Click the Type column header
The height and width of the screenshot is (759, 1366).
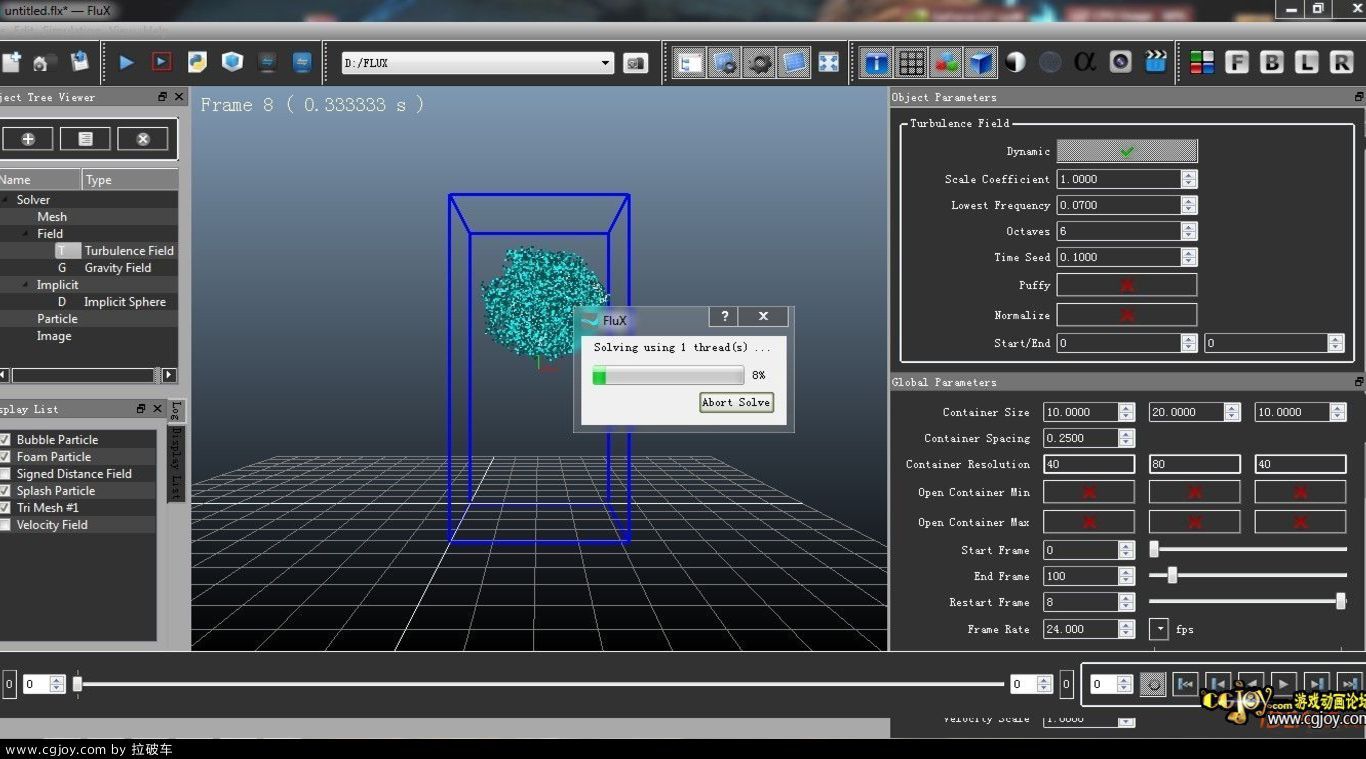[x=130, y=180]
